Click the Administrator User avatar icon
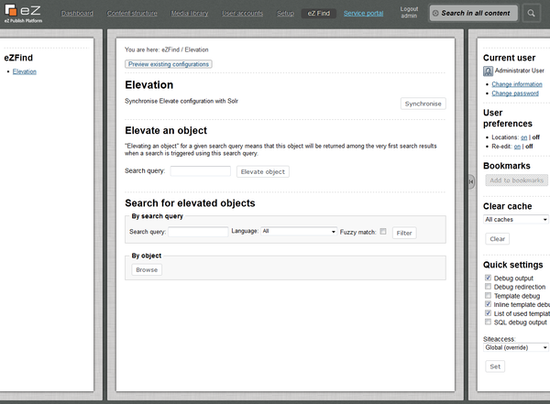The height and width of the screenshot is (404, 550). [x=488, y=71]
